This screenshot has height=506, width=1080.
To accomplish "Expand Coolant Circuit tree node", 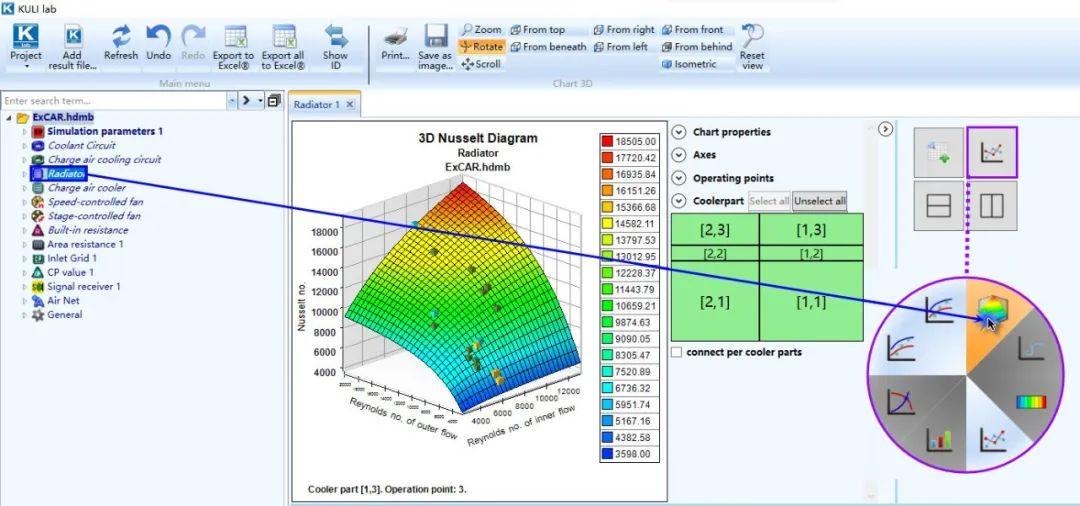I will tap(25, 146).
